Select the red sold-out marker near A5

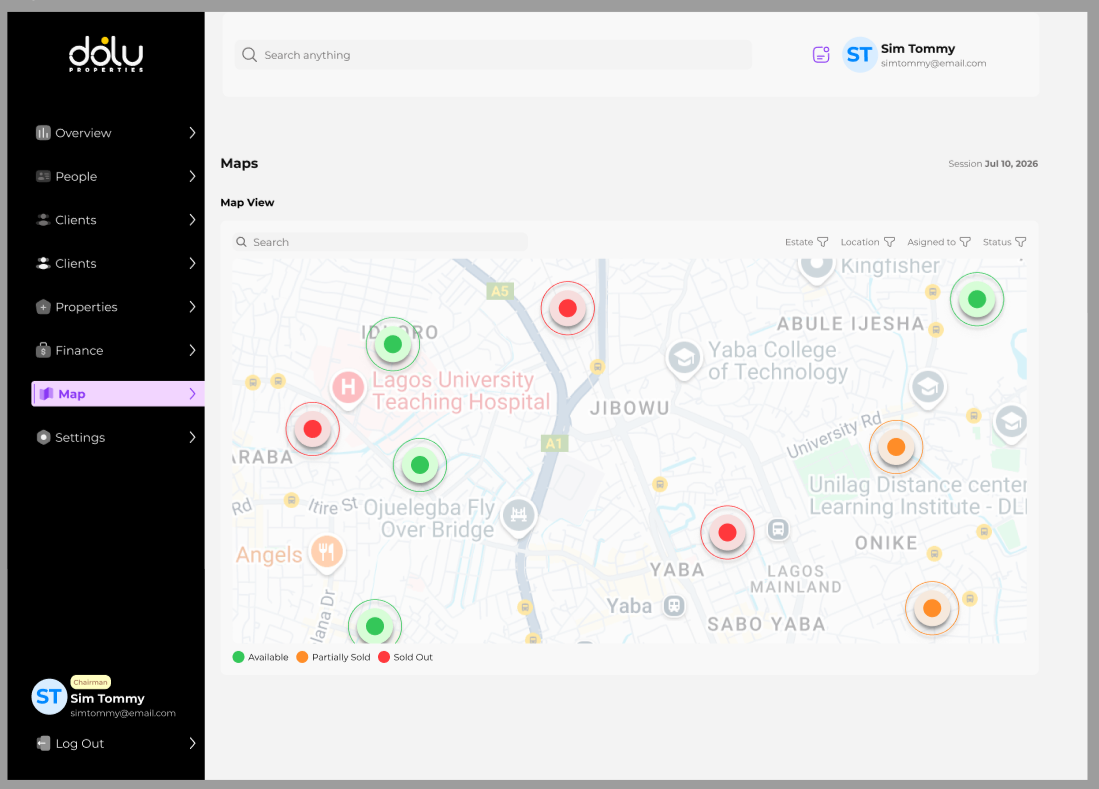tap(568, 308)
